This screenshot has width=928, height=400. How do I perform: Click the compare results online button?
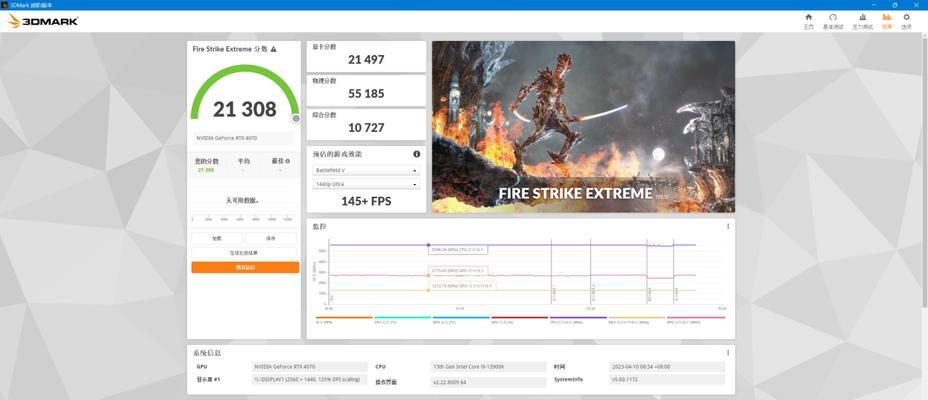pyautogui.click(x=244, y=253)
